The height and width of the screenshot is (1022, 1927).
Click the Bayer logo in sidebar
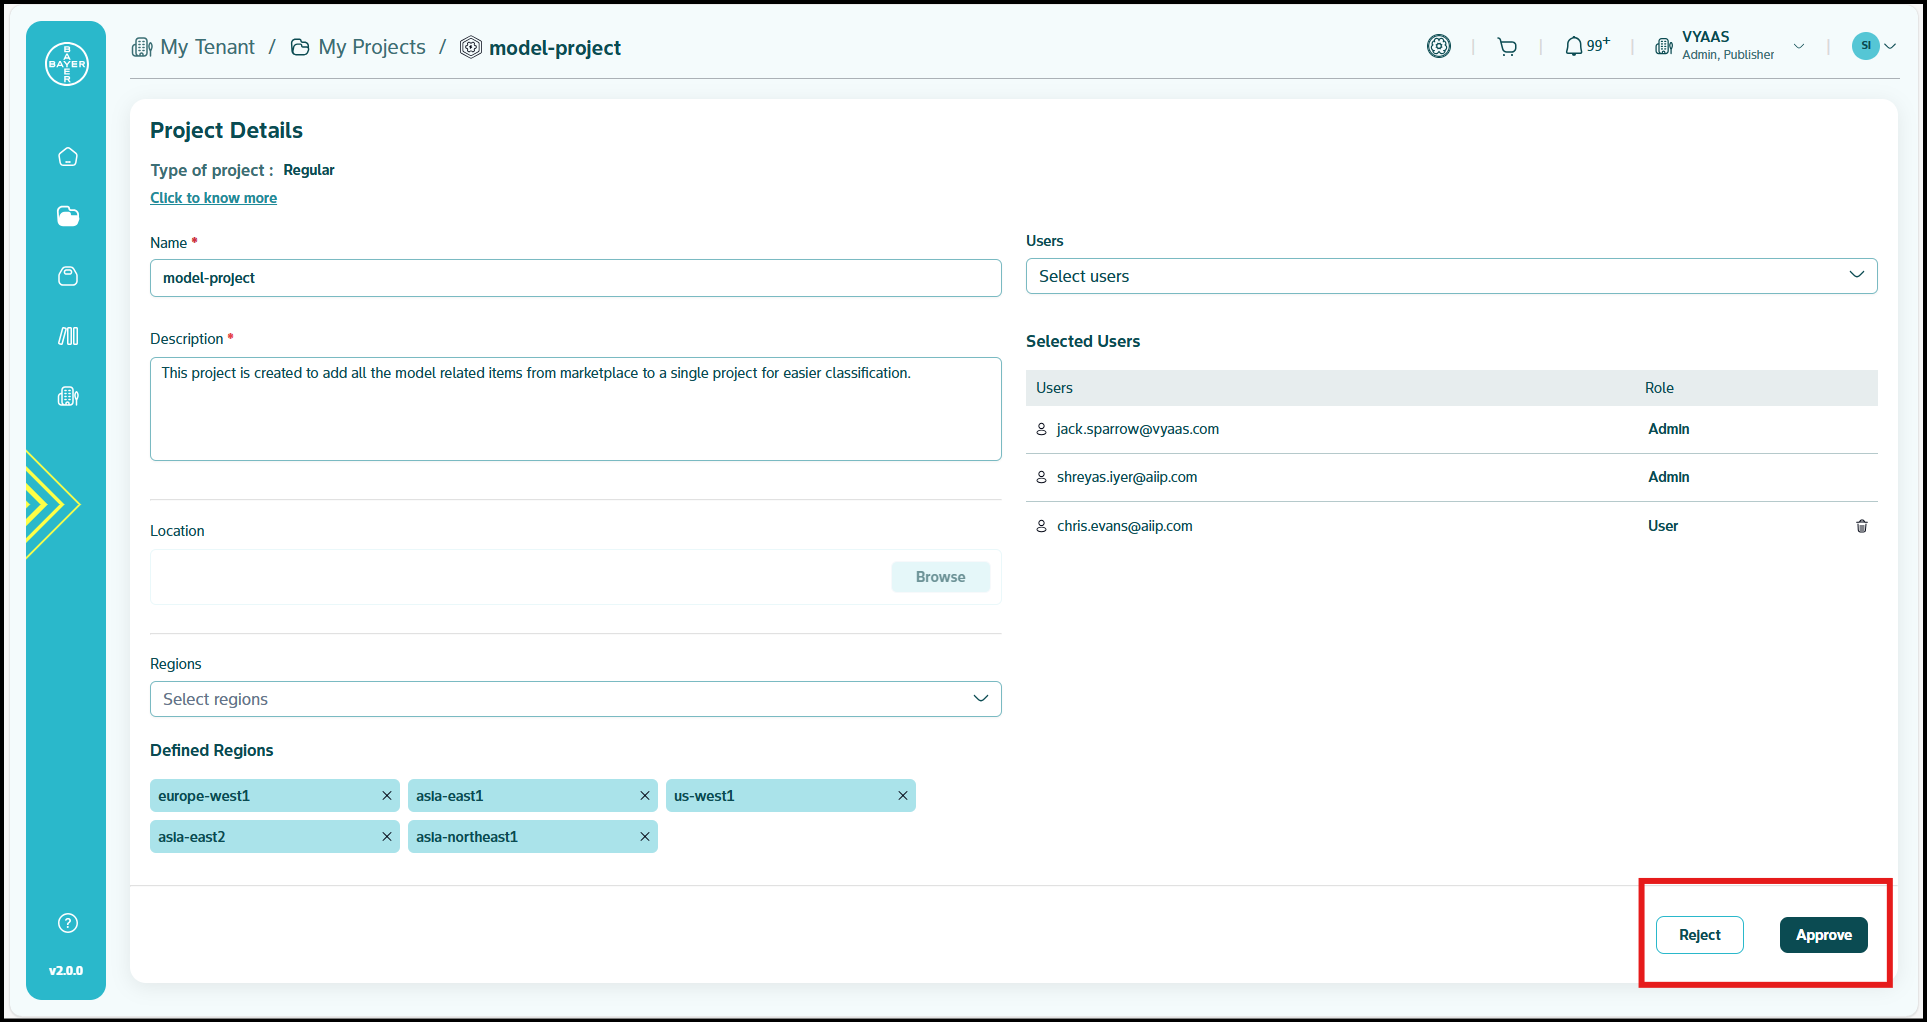67,64
